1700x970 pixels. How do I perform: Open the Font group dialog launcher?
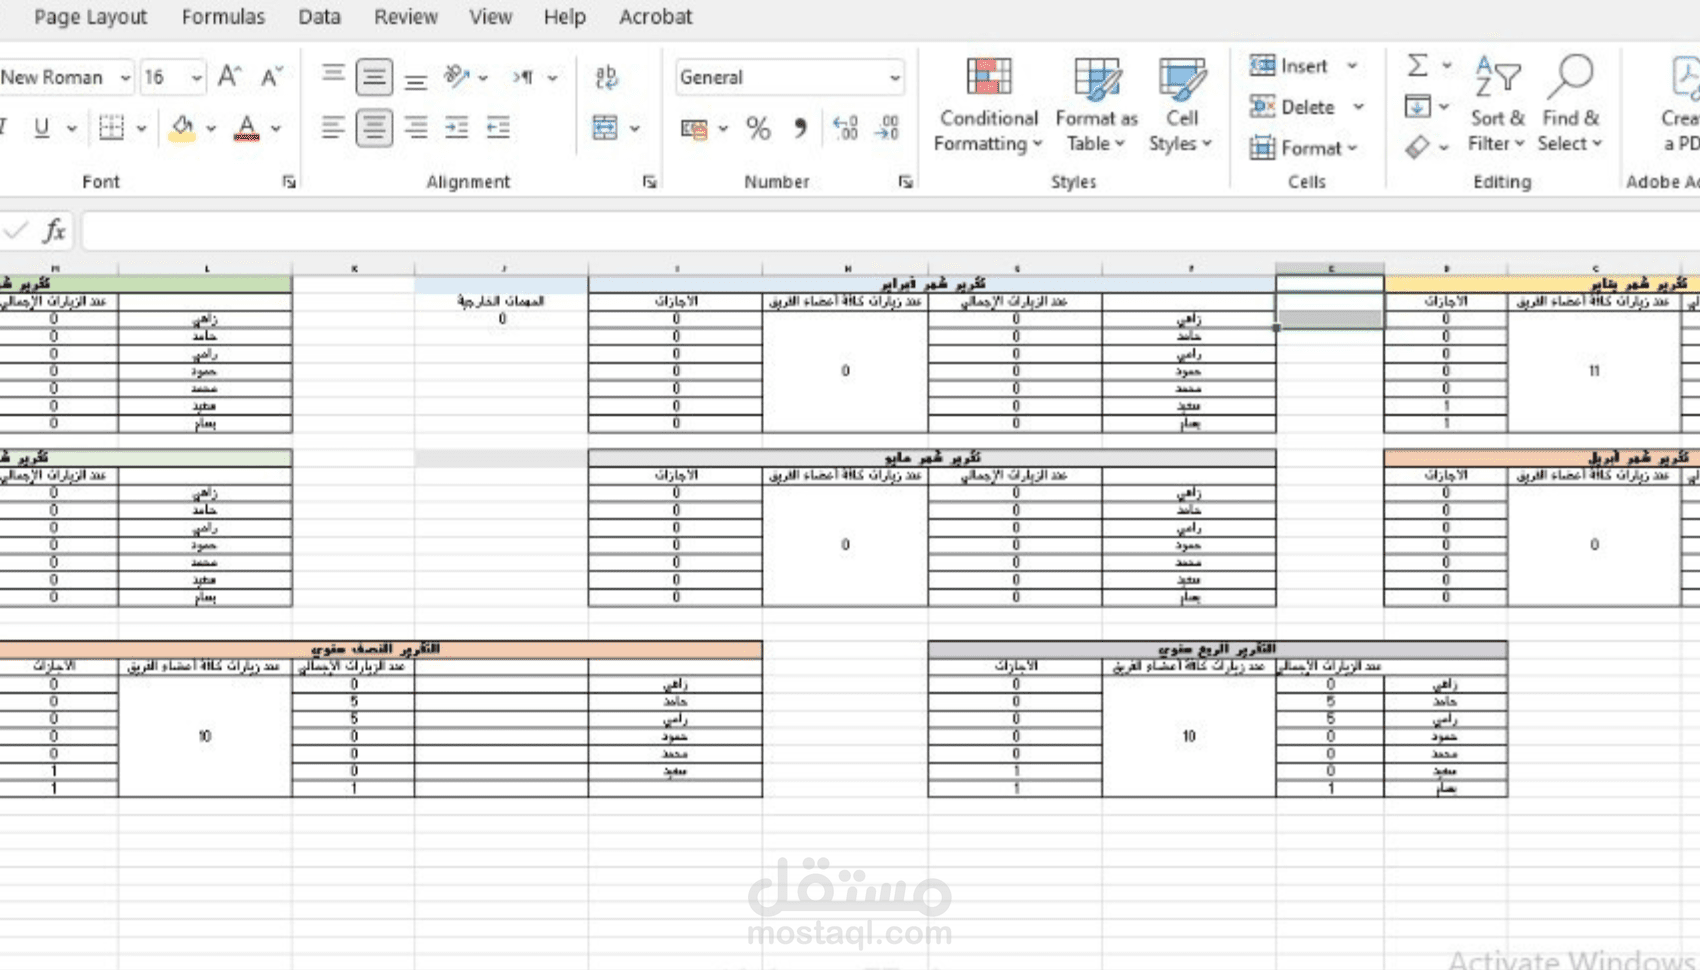point(289,182)
